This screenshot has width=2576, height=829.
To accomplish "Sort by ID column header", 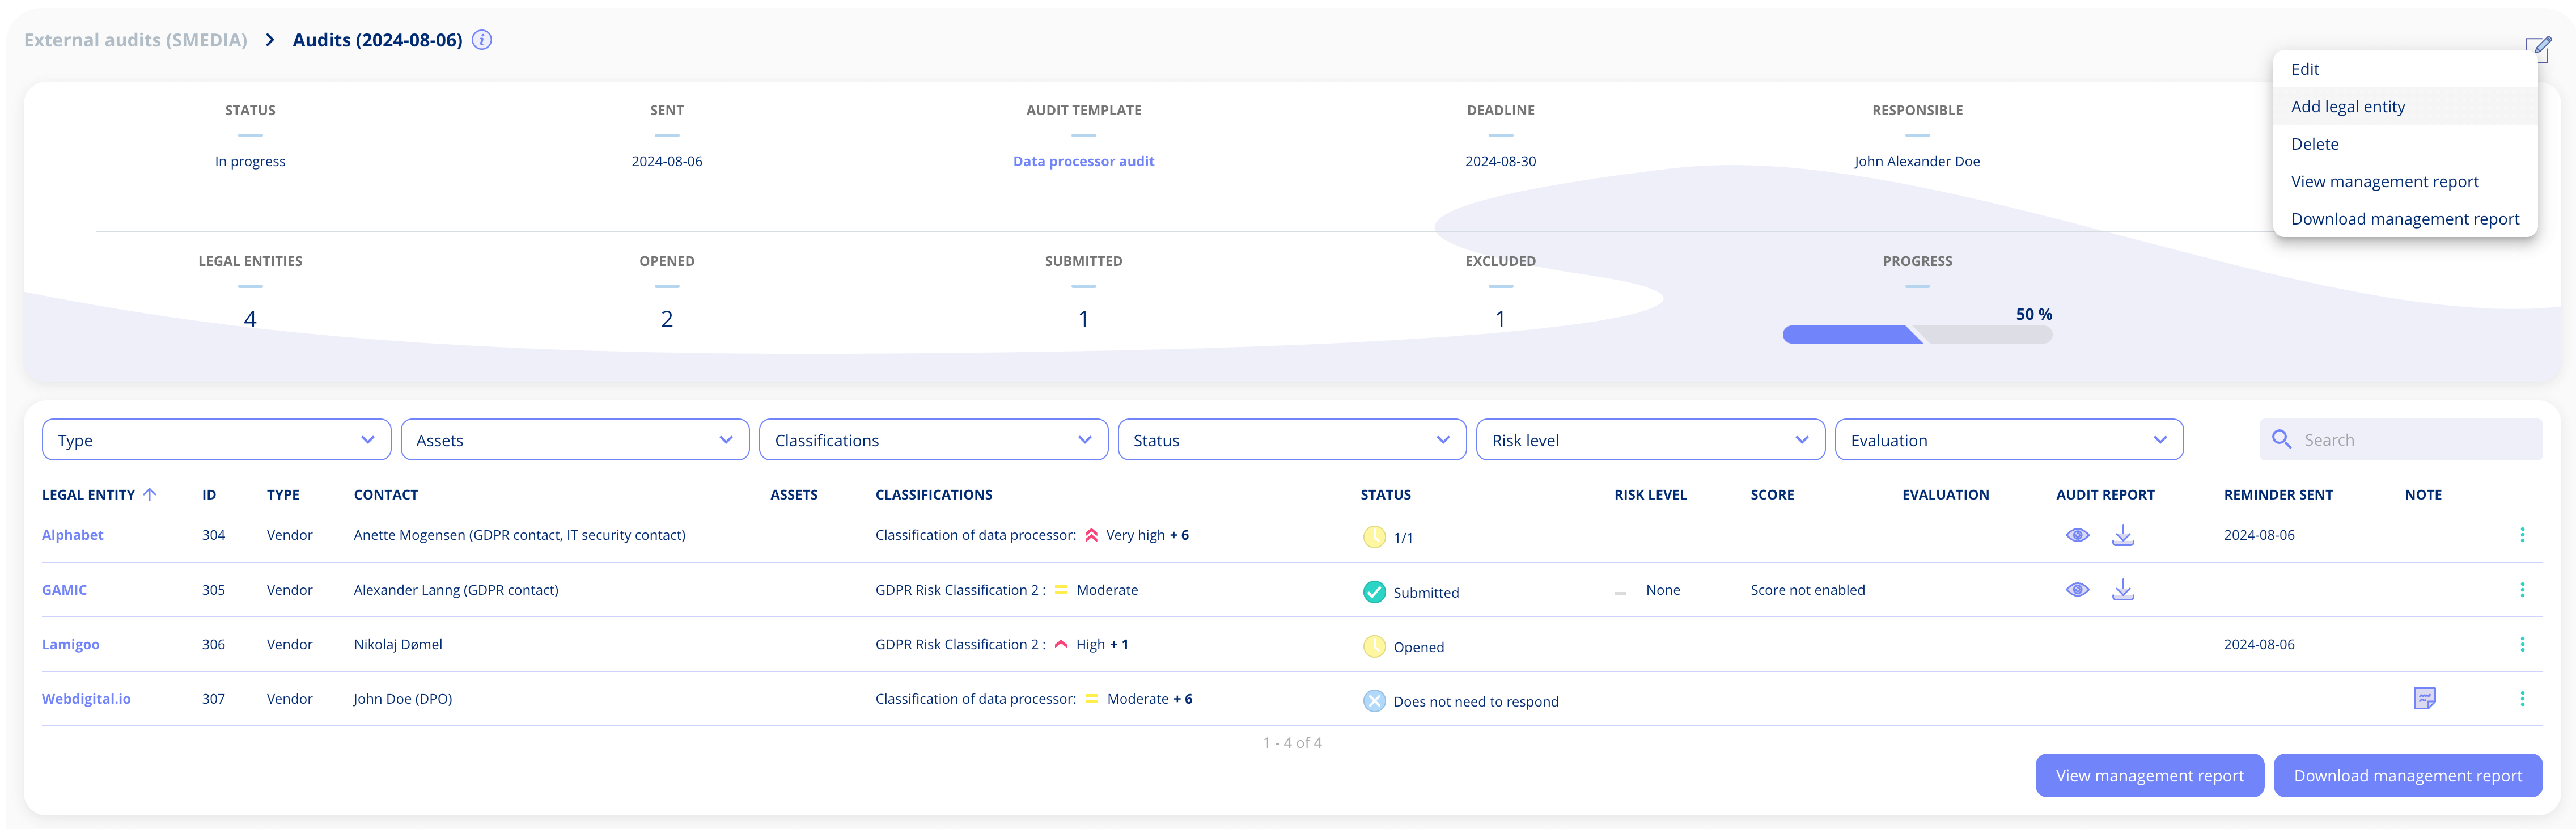I will click(x=209, y=494).
